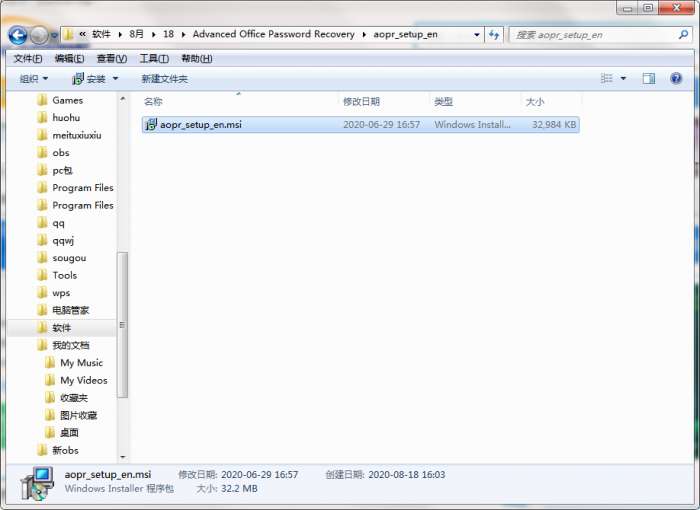Select the sougou folder
Screen dimensions: 700x510
[69, 258]
